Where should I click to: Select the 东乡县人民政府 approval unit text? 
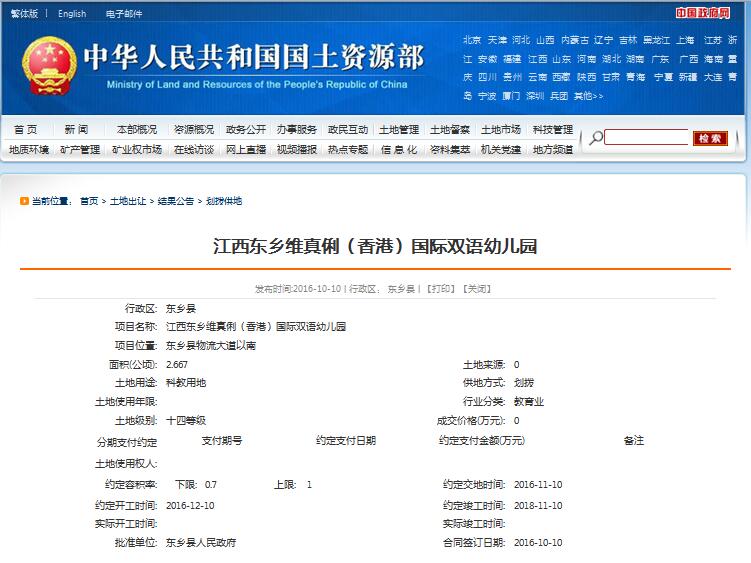click(x=201, y=542)
